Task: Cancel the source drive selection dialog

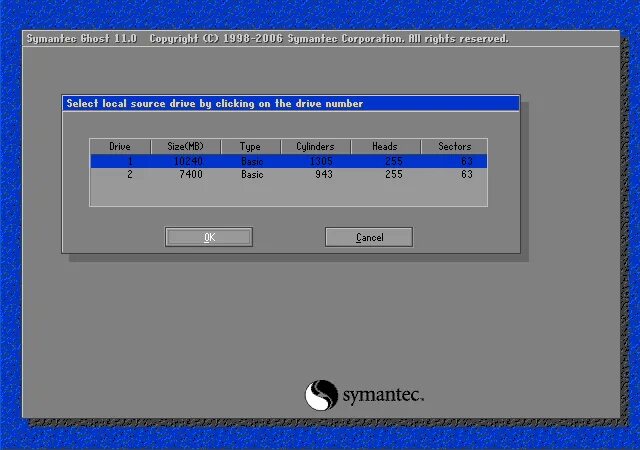Action: tap(369, 237)
